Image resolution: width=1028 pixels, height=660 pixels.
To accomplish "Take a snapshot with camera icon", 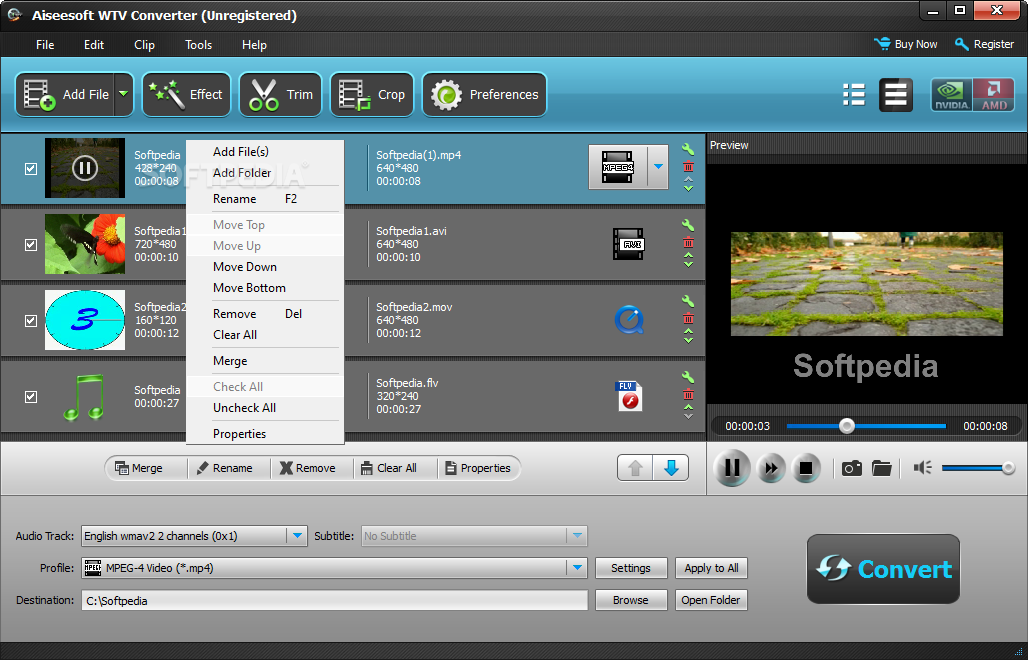I will (852, 468).
